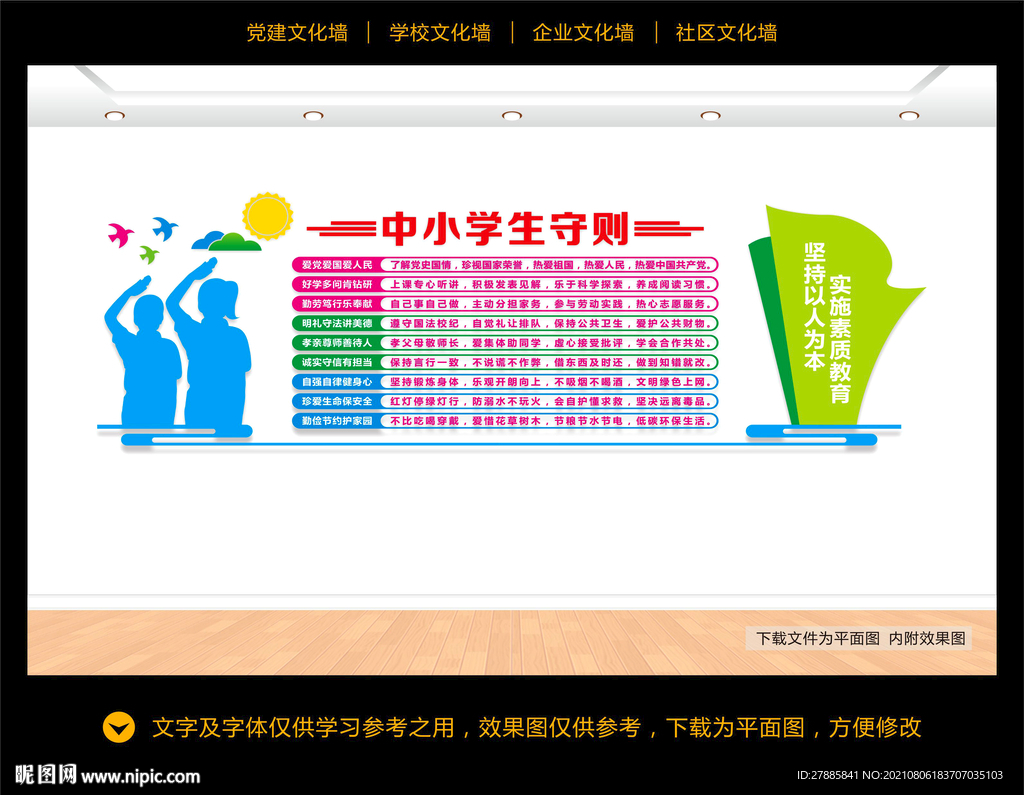Select the 学校文化墙 menu item
The width and height of the screenshot is (1024, 795).
coord(440,32)
